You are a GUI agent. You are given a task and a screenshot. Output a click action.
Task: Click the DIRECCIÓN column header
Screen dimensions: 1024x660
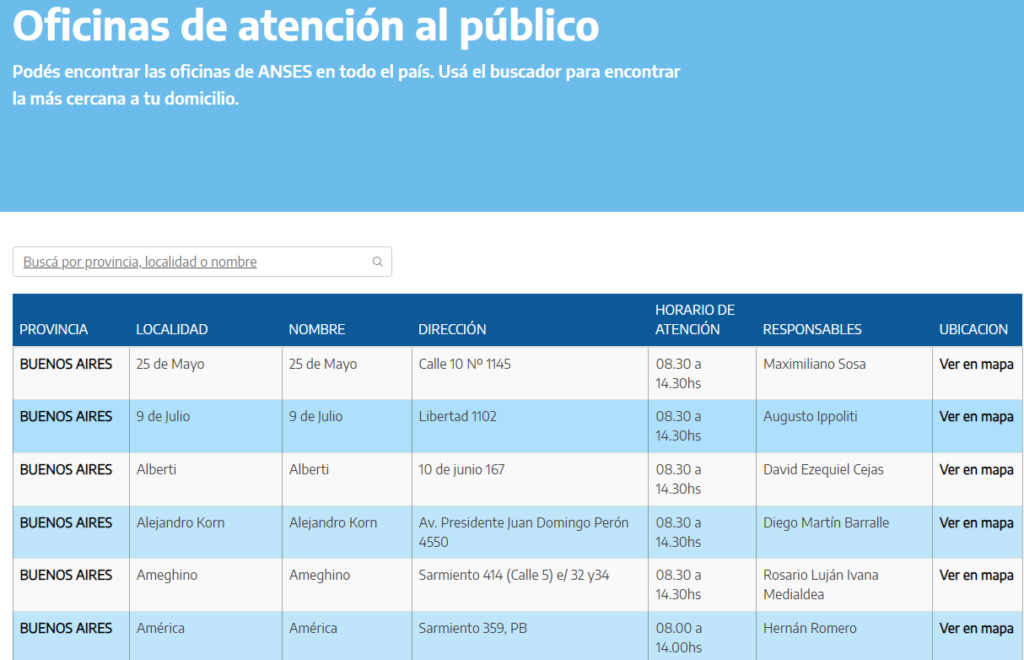tap(452, 329)
